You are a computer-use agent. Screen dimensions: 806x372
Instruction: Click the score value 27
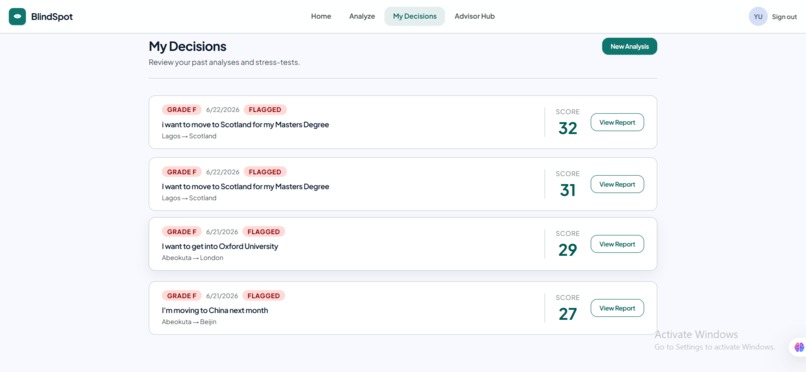pyautogui.click(x=567, y=313)
